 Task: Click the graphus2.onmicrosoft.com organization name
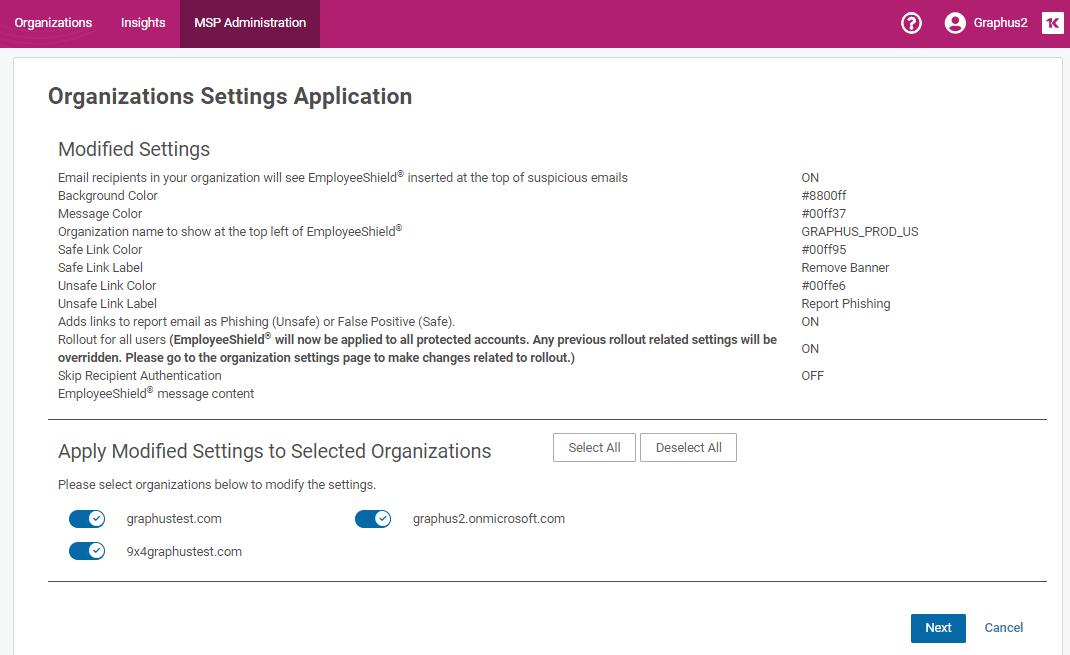pyautogui.click(x=489, y=519)
